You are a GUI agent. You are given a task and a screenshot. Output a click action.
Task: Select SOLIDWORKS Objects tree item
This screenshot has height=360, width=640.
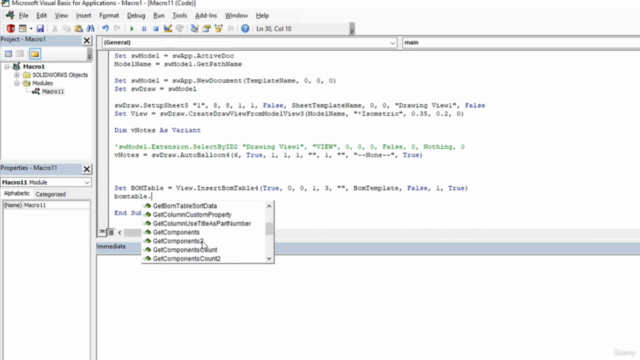click(x=60, y=75)
